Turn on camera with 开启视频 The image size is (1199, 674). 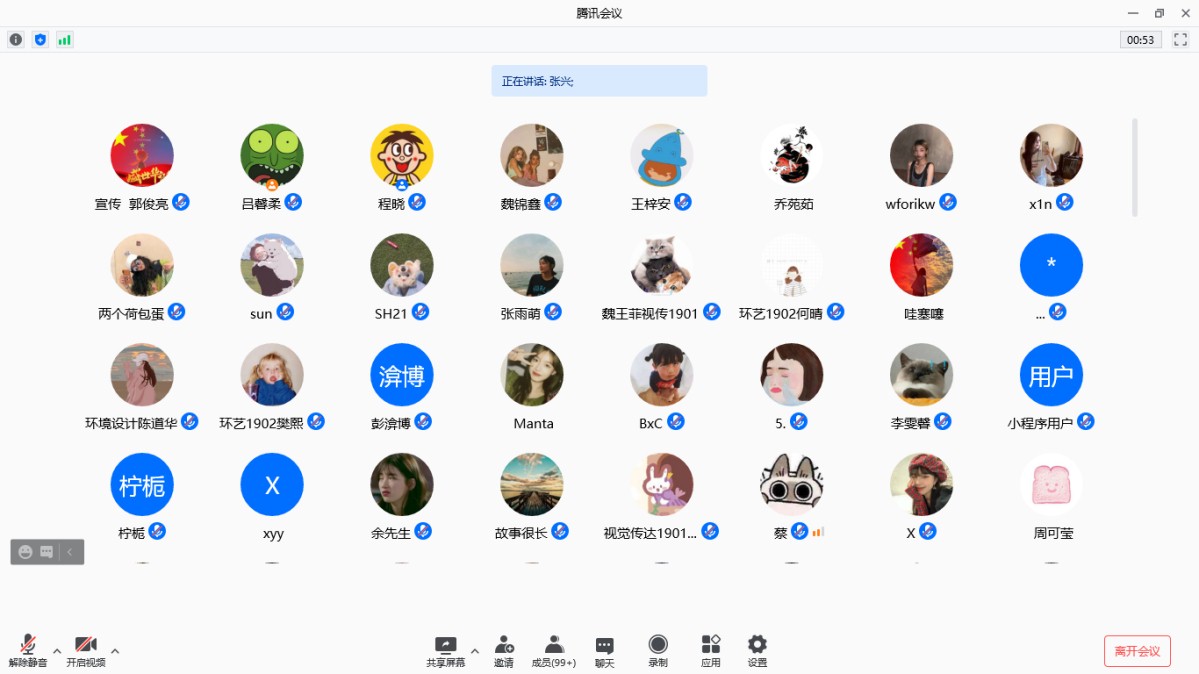86,651
